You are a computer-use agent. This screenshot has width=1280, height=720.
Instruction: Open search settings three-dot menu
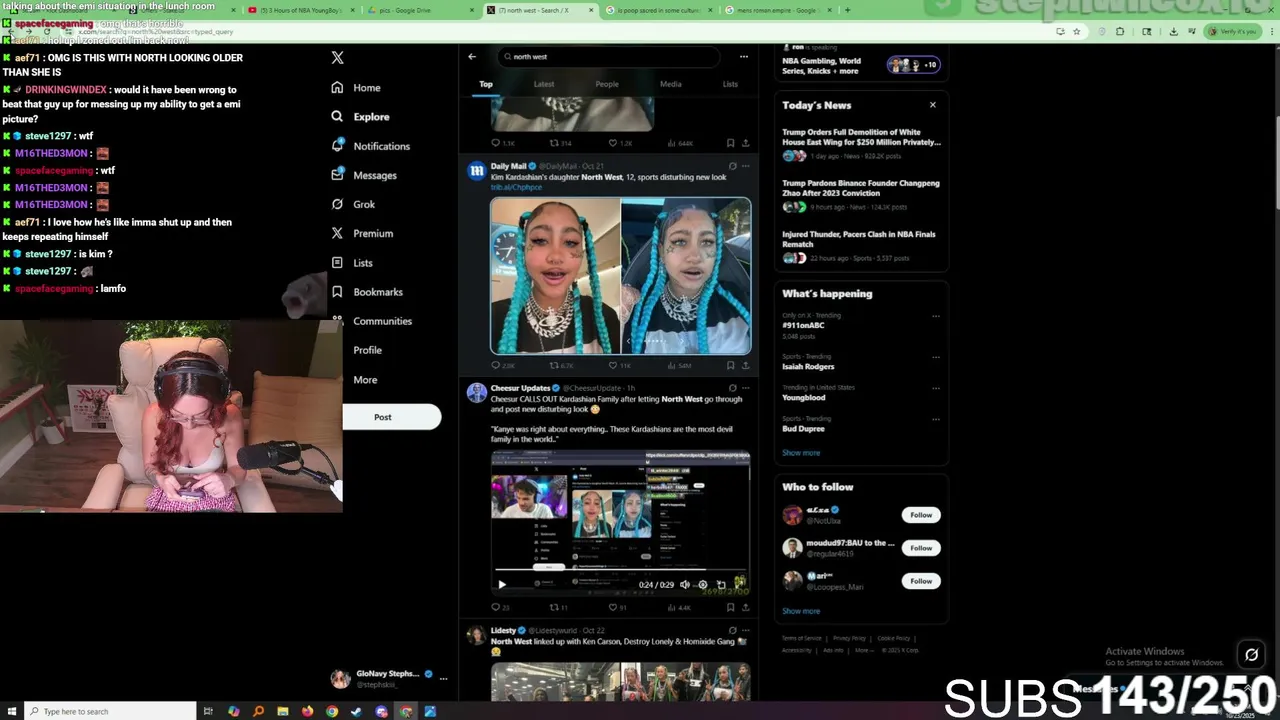click(743, 57)
